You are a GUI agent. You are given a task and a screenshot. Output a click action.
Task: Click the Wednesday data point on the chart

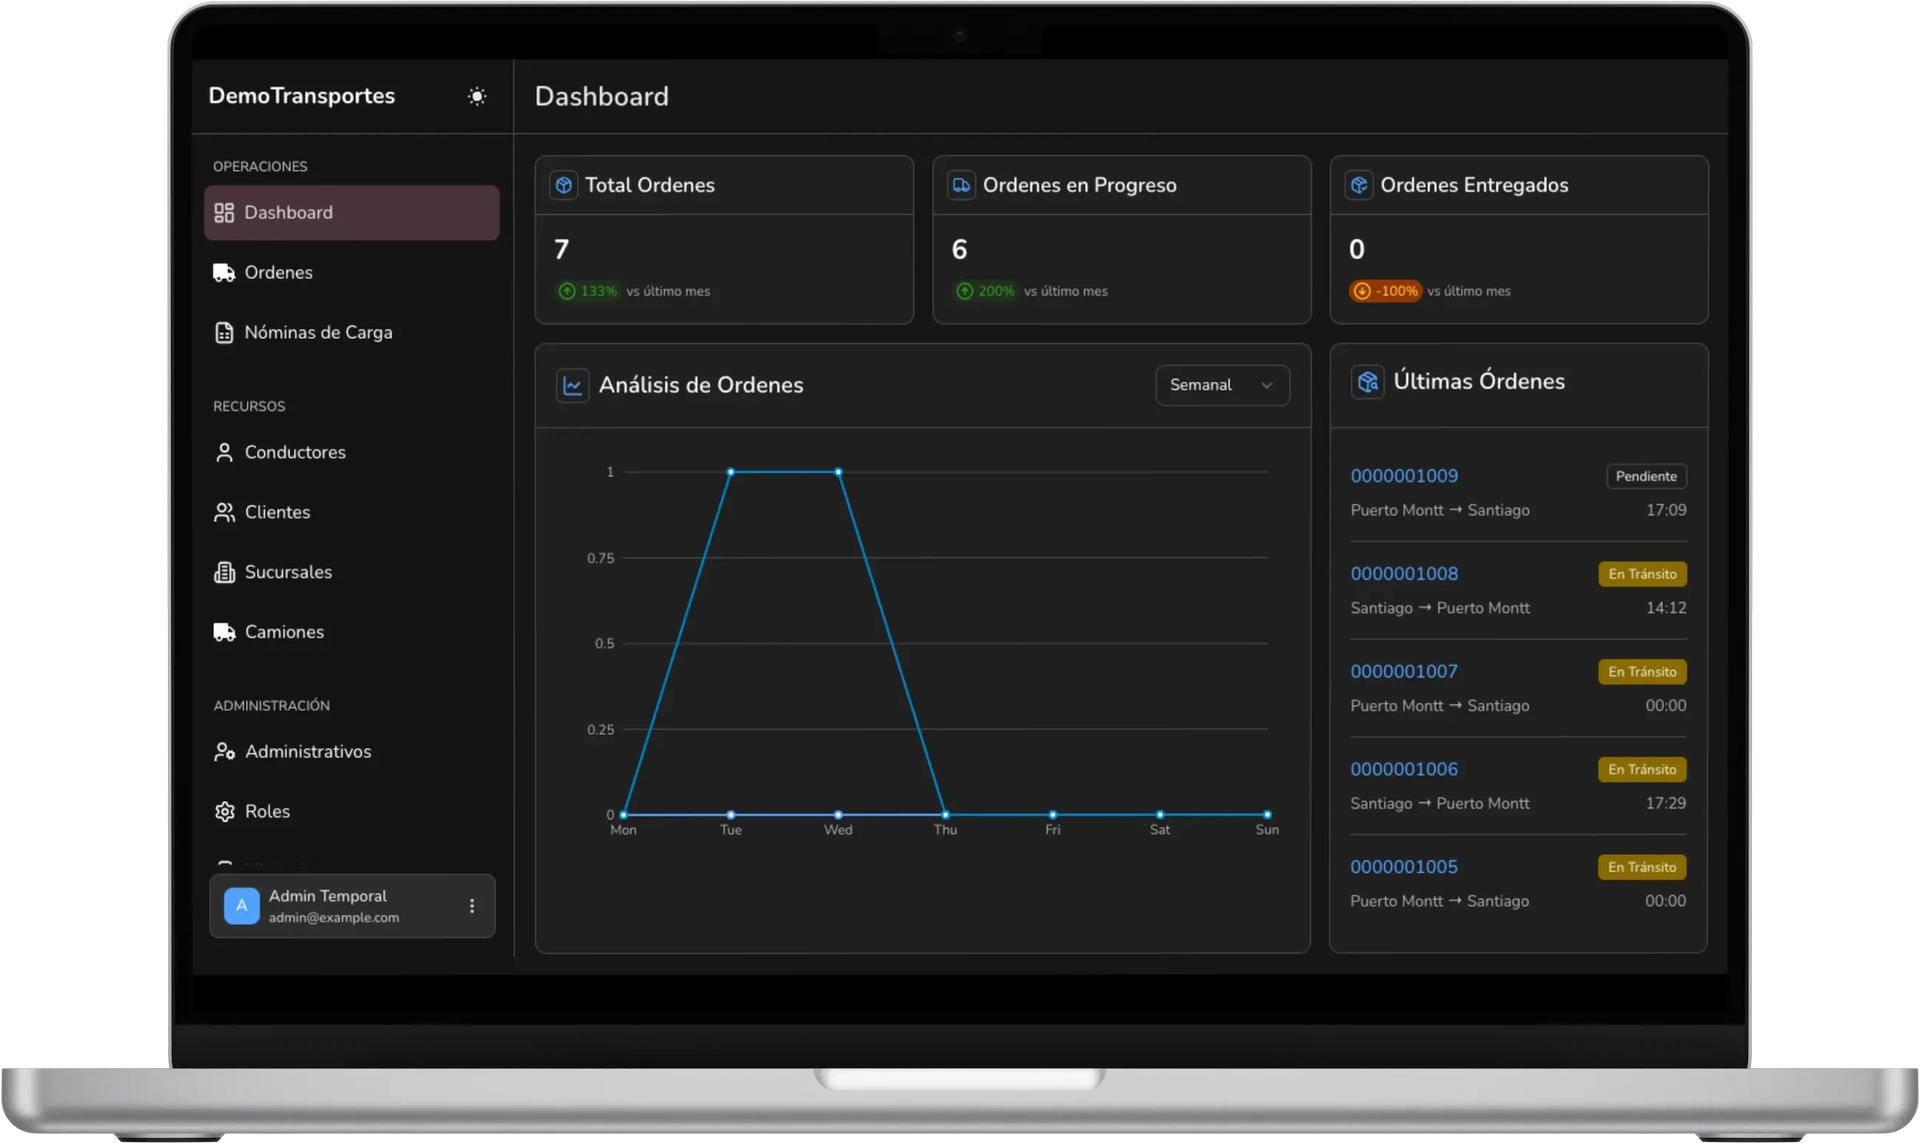pos(837,471)
